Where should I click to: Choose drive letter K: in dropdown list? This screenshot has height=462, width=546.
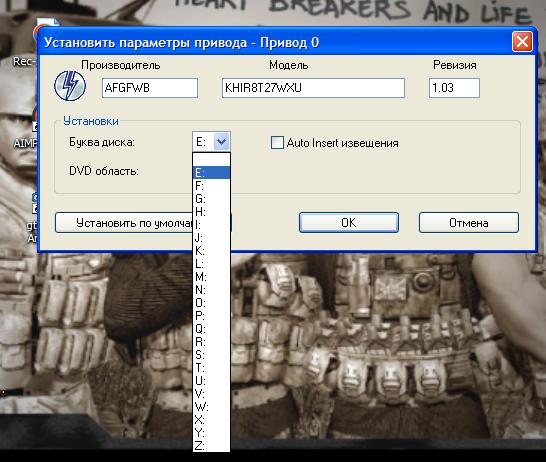click(211, 250)
